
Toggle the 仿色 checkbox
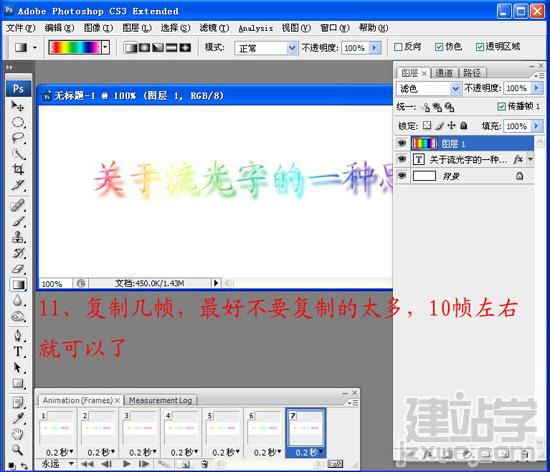tap(439, 47)
